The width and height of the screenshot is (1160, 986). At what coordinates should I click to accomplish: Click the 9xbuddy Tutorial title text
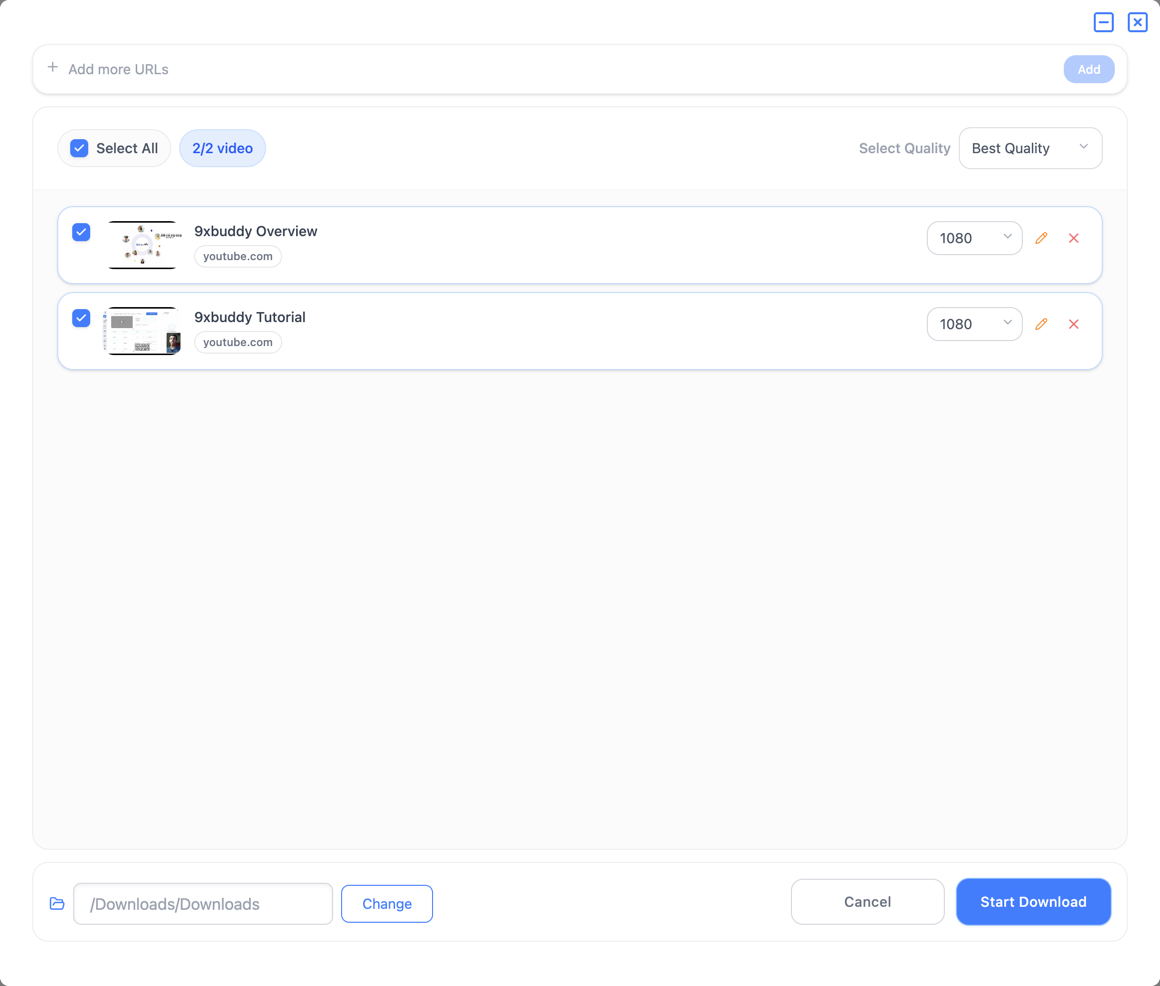tap(249, 317)
